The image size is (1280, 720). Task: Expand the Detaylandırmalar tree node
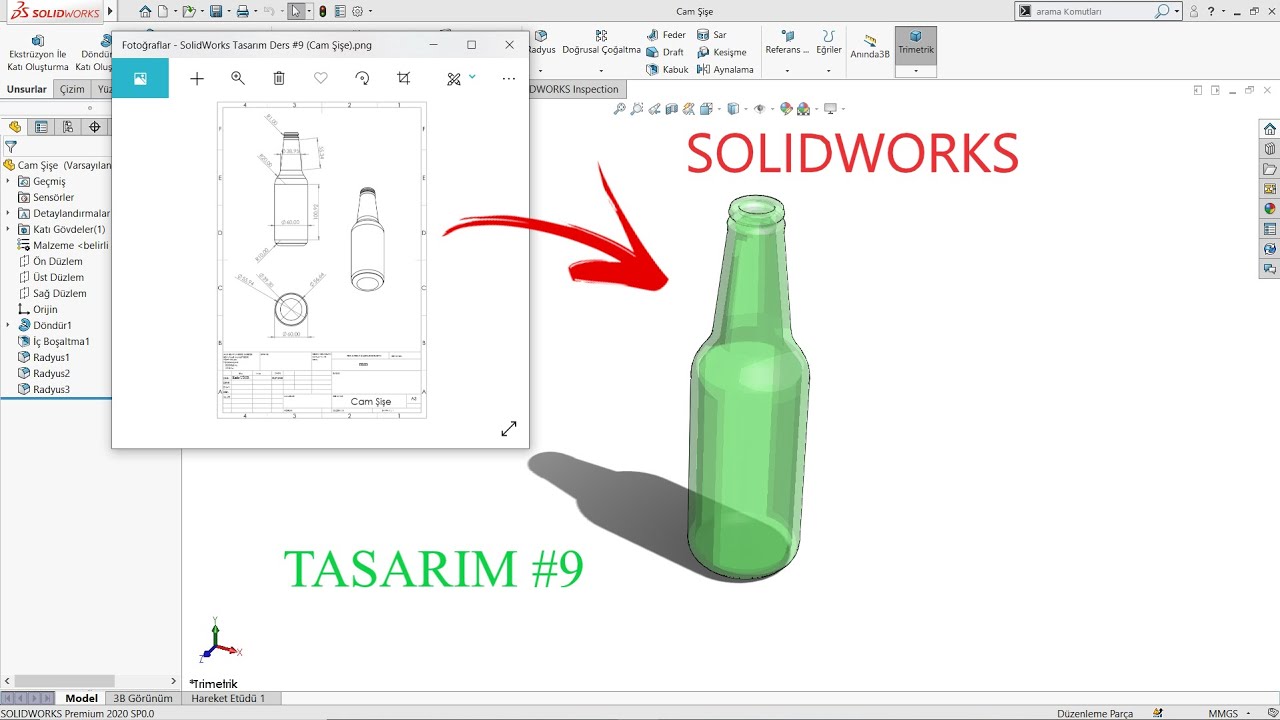click(8, 213)
